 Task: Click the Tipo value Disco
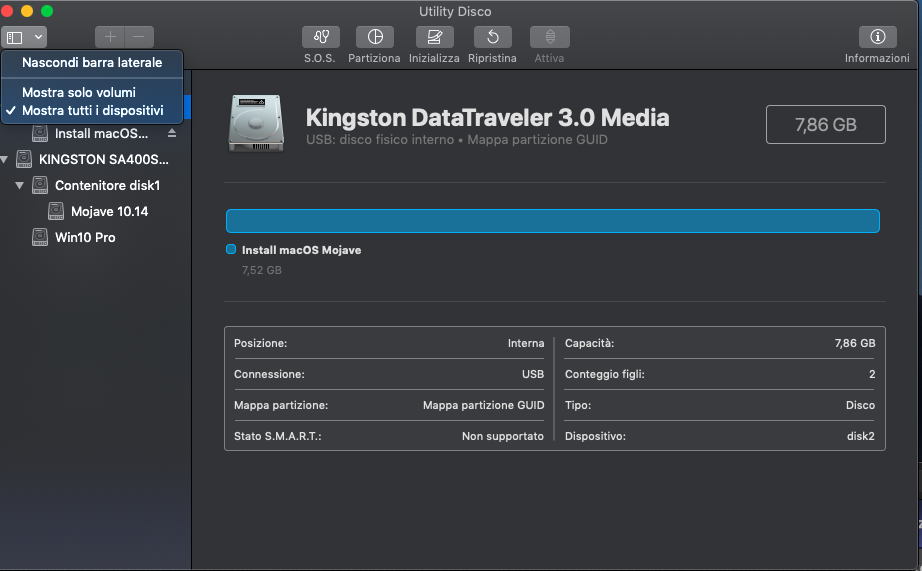pyautogui.click(x=860, y=405)
